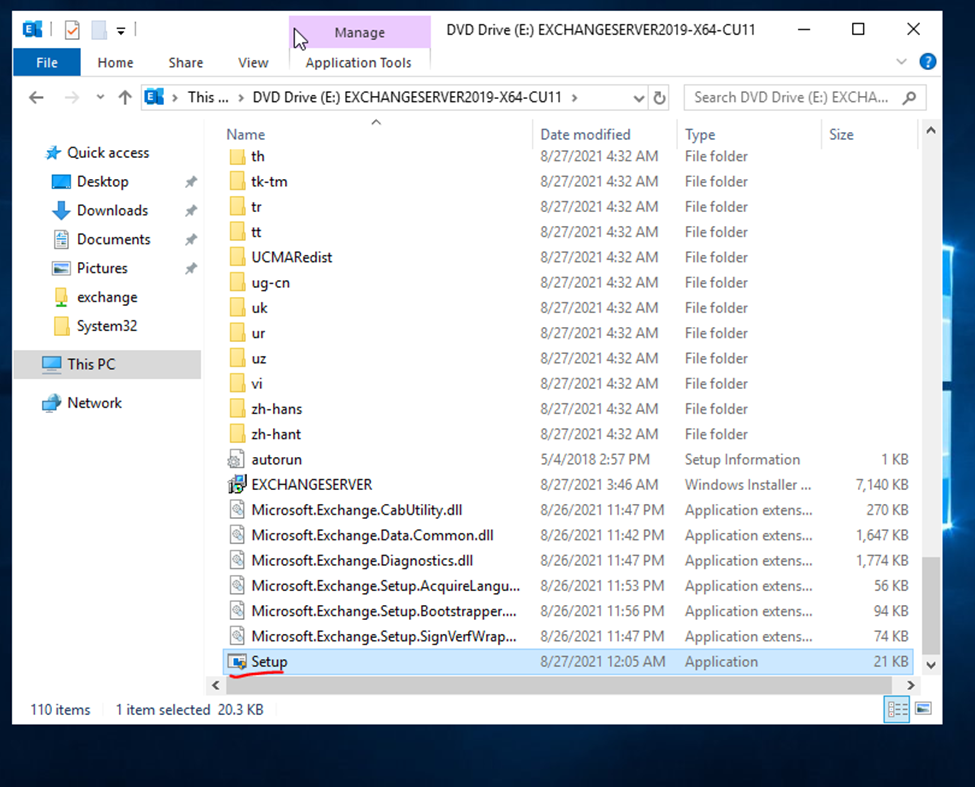975x787 pixels.
Task: Click the Refresh button beside the address bar
Action: pos(659,98)
